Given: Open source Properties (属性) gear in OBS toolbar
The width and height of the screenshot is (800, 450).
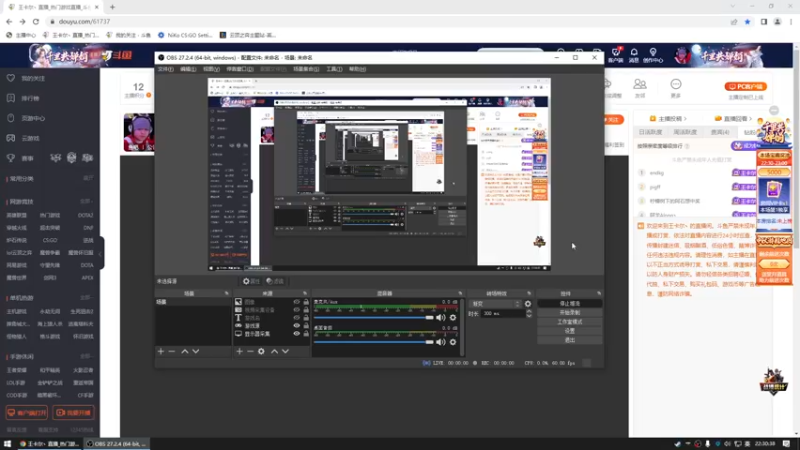Looking at the screenshot, I should pos(251,281).
